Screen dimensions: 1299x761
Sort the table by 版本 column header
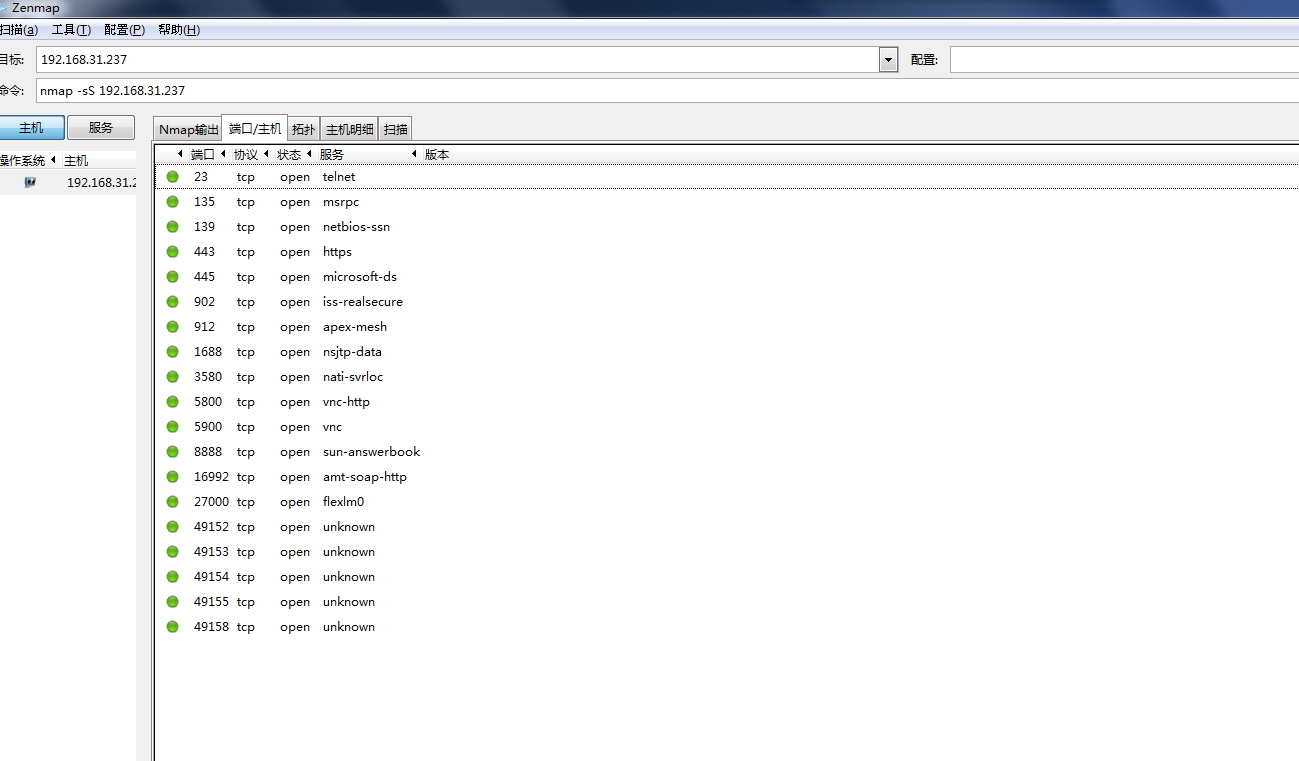click(437, 155)
